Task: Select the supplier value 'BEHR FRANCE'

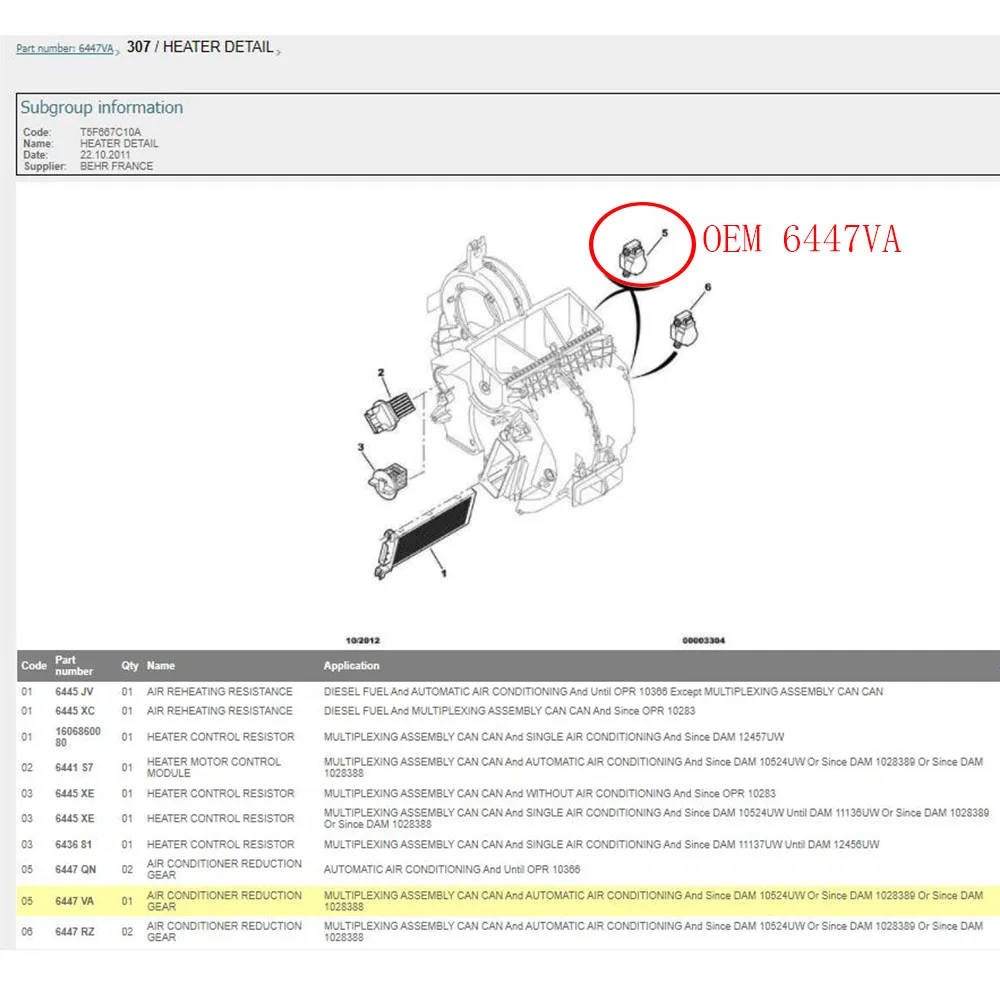Action: click(x=116, y=166)
